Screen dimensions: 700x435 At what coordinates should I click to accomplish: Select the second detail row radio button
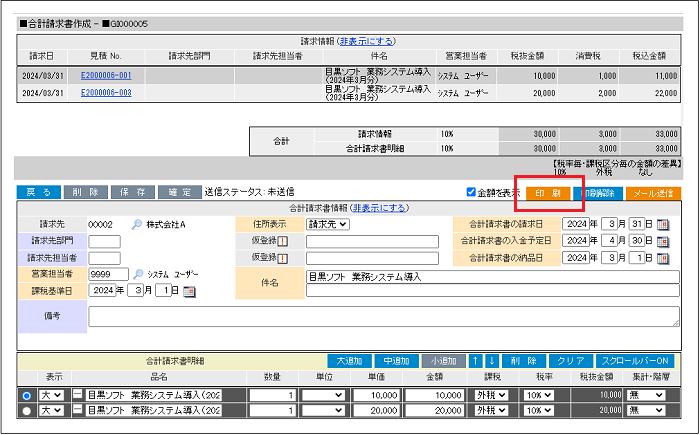pyautogui.click(x=26, y=410)
